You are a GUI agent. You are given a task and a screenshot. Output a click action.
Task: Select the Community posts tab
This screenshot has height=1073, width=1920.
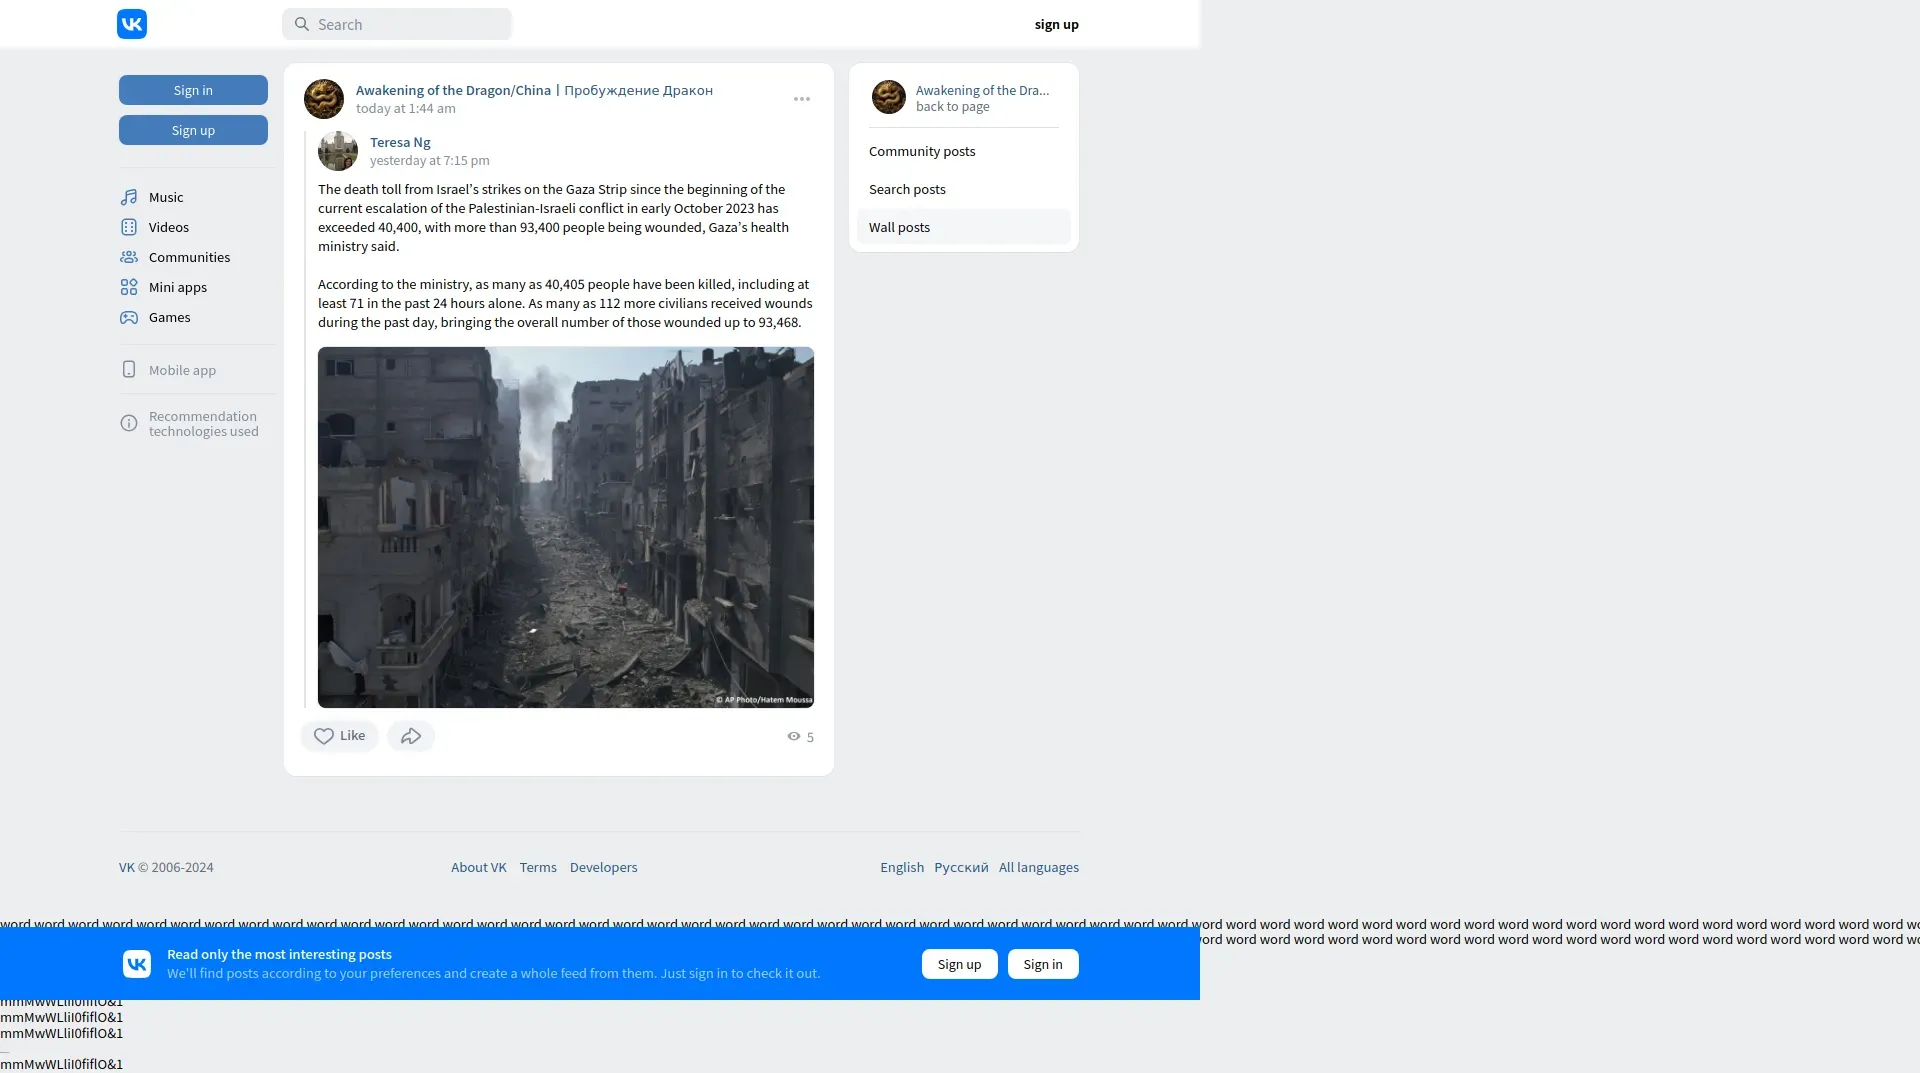point(964,151)
